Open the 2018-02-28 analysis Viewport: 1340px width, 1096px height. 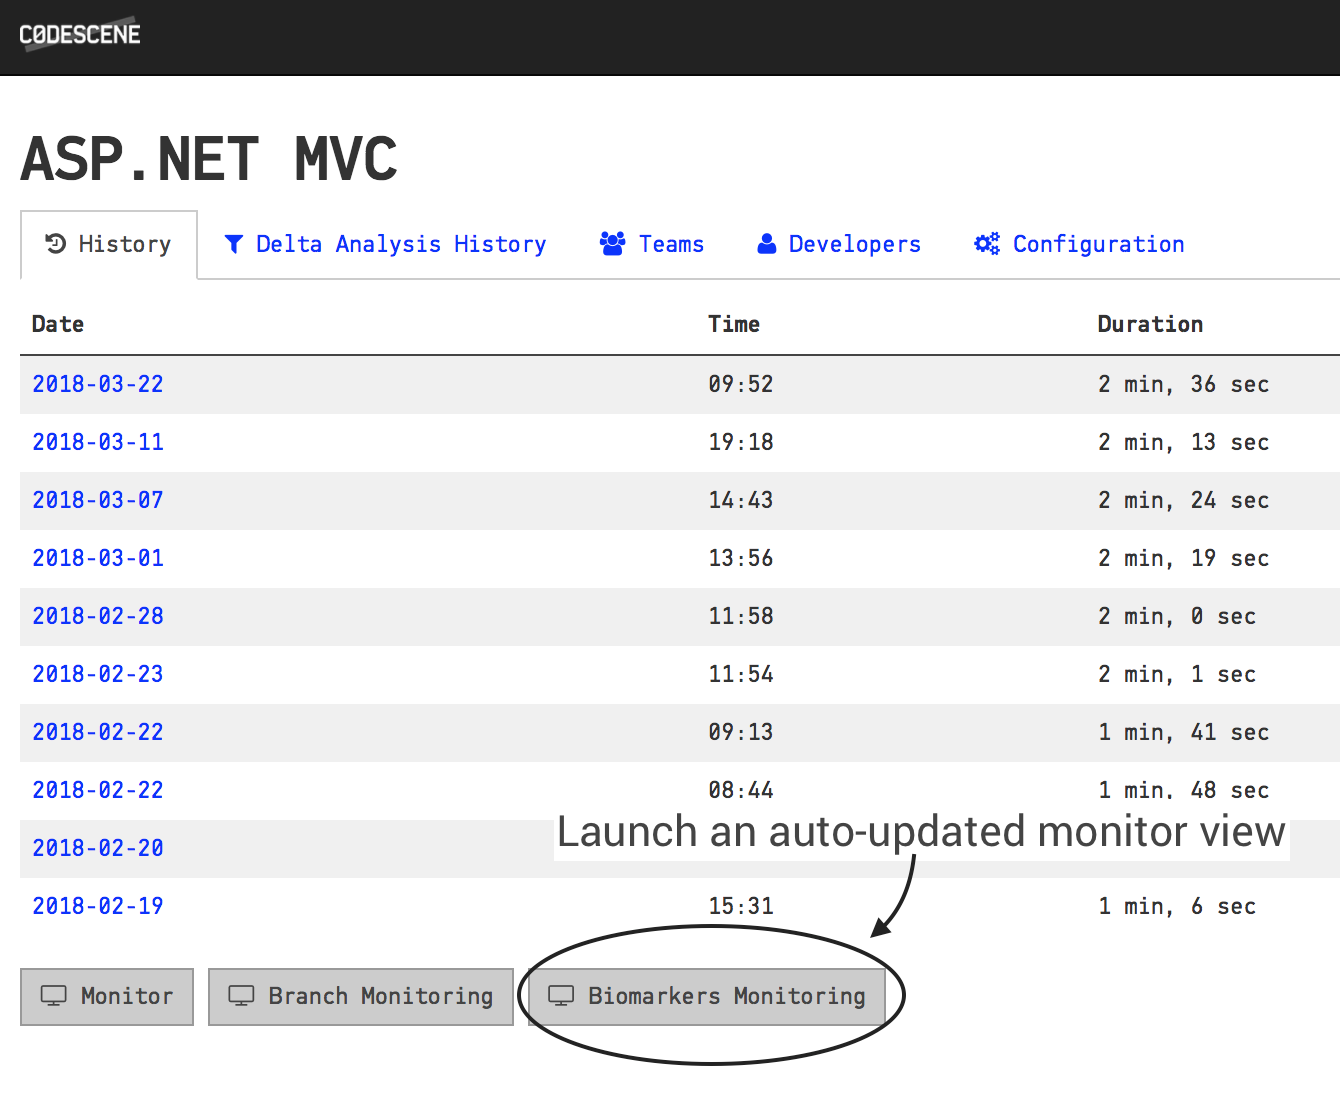[98, 616]
